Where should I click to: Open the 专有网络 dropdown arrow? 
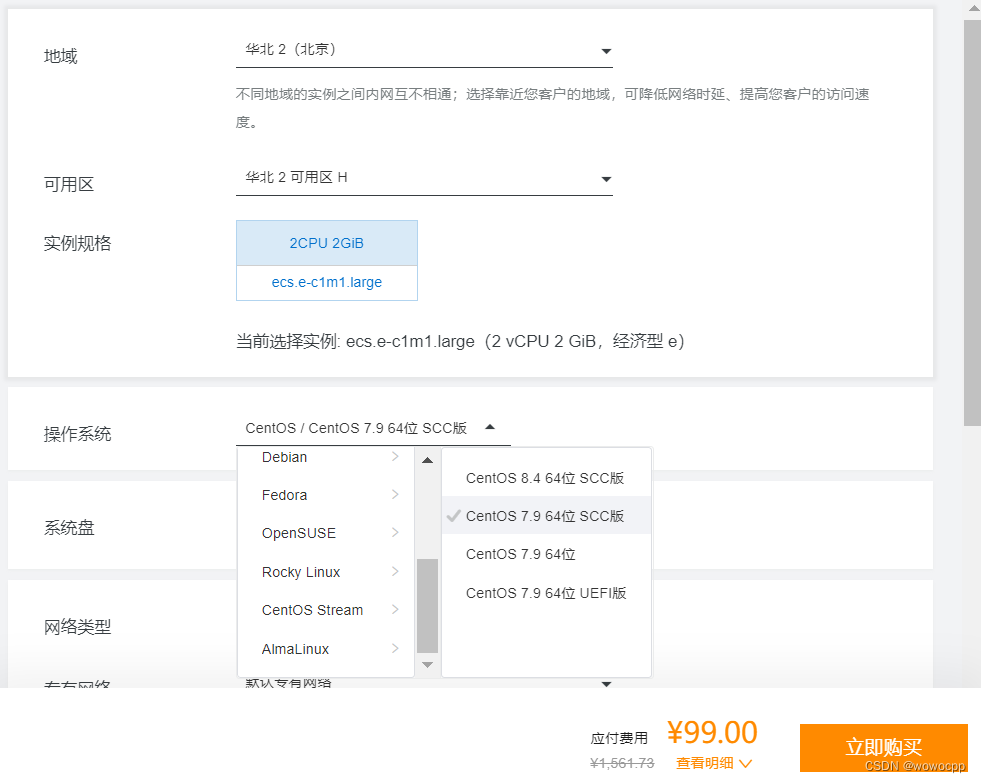pyautogui.click(x=606, y=684)
